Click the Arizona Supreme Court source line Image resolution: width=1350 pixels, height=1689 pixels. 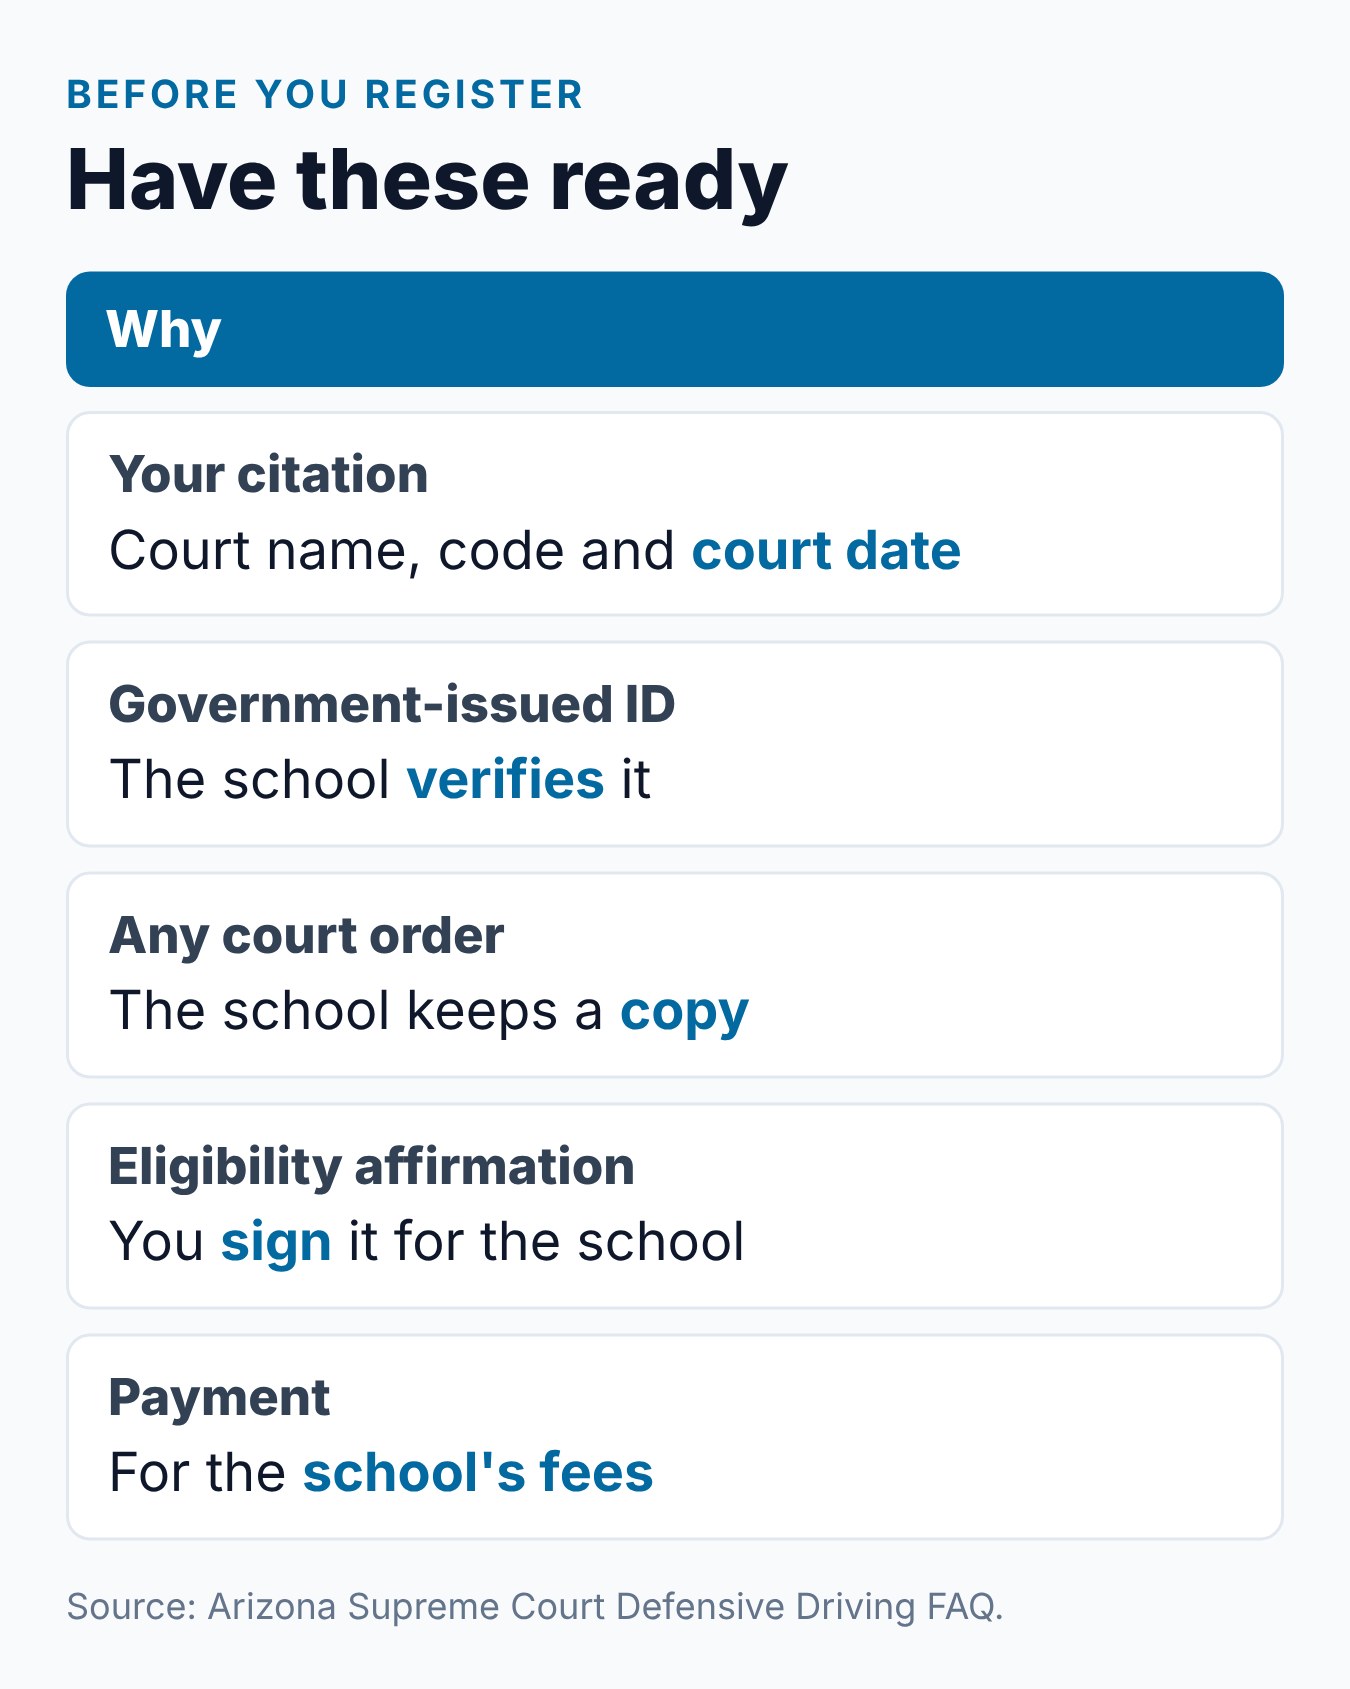(x=535, y=1606)
